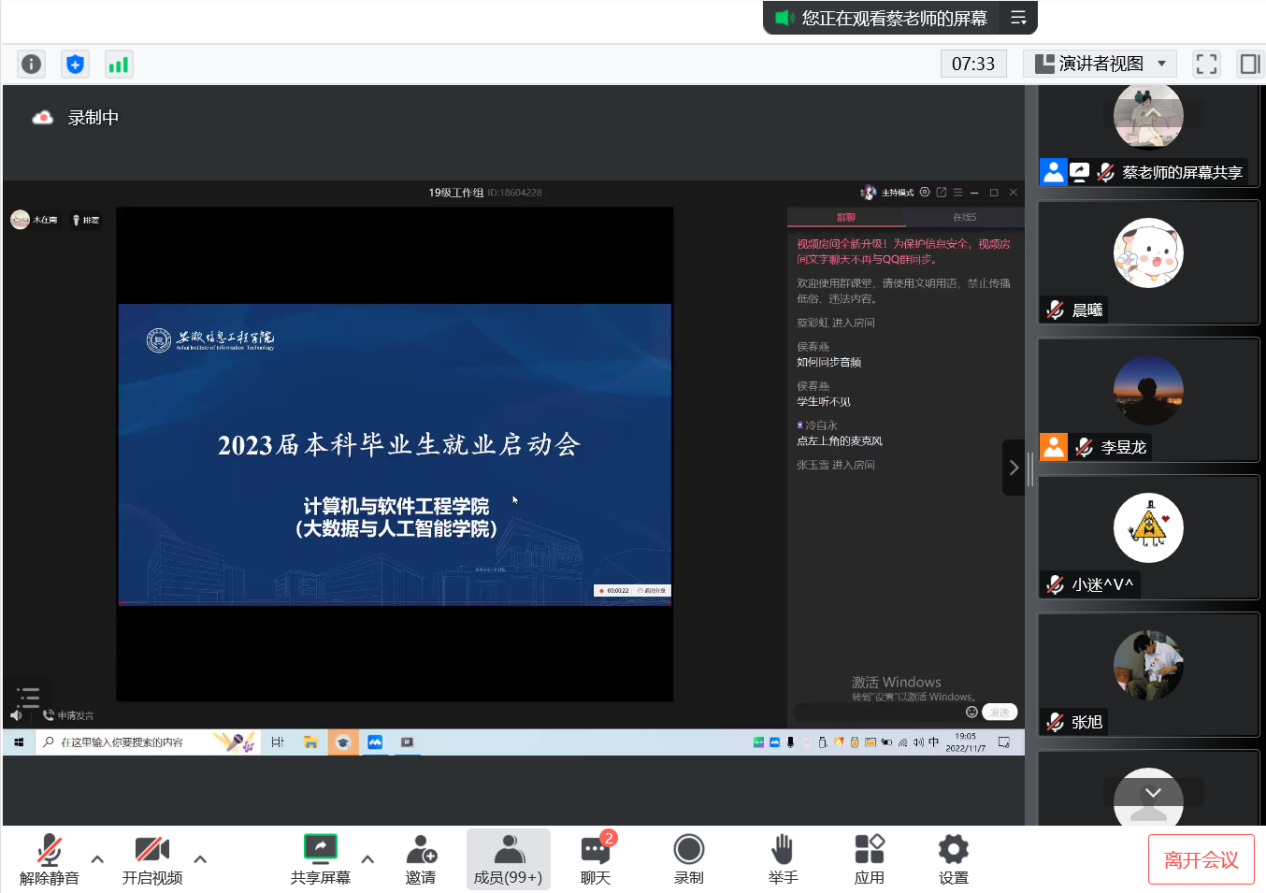
Task: Turn on camera via 开启视频
Action: coord(151,858)
